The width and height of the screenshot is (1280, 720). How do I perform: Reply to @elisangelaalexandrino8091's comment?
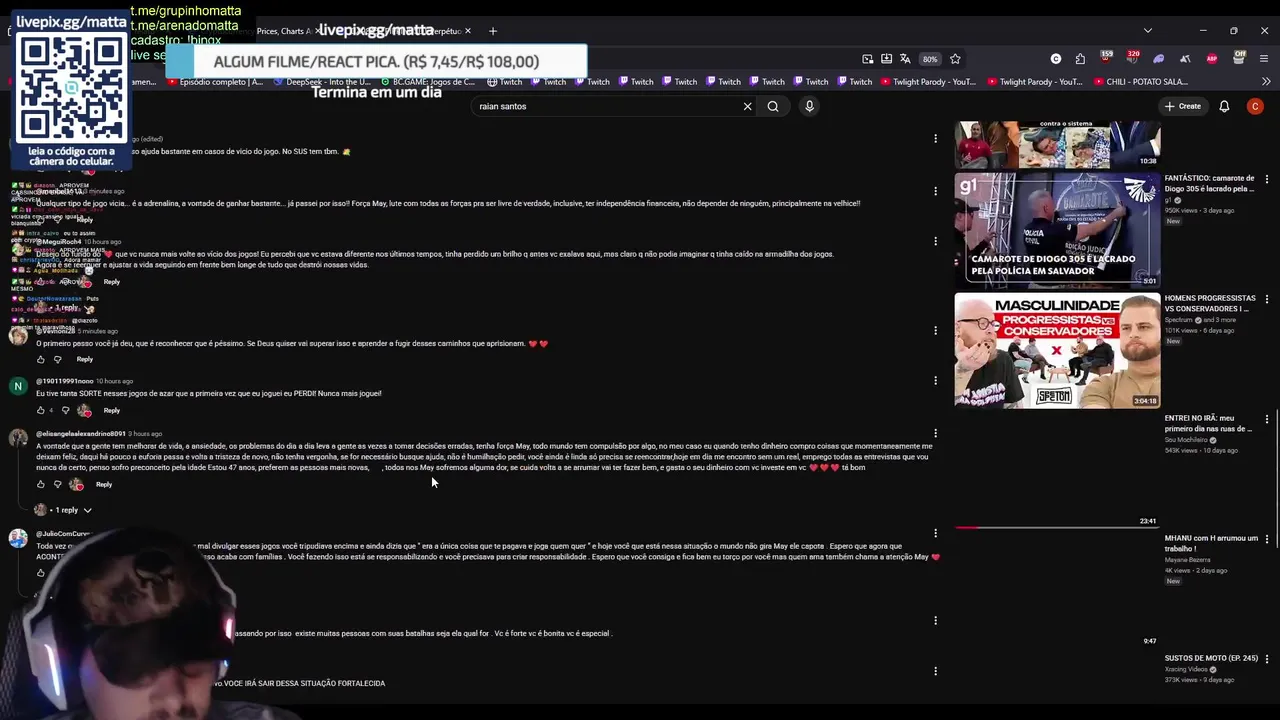pyautogui.click(x=104, y=484)
